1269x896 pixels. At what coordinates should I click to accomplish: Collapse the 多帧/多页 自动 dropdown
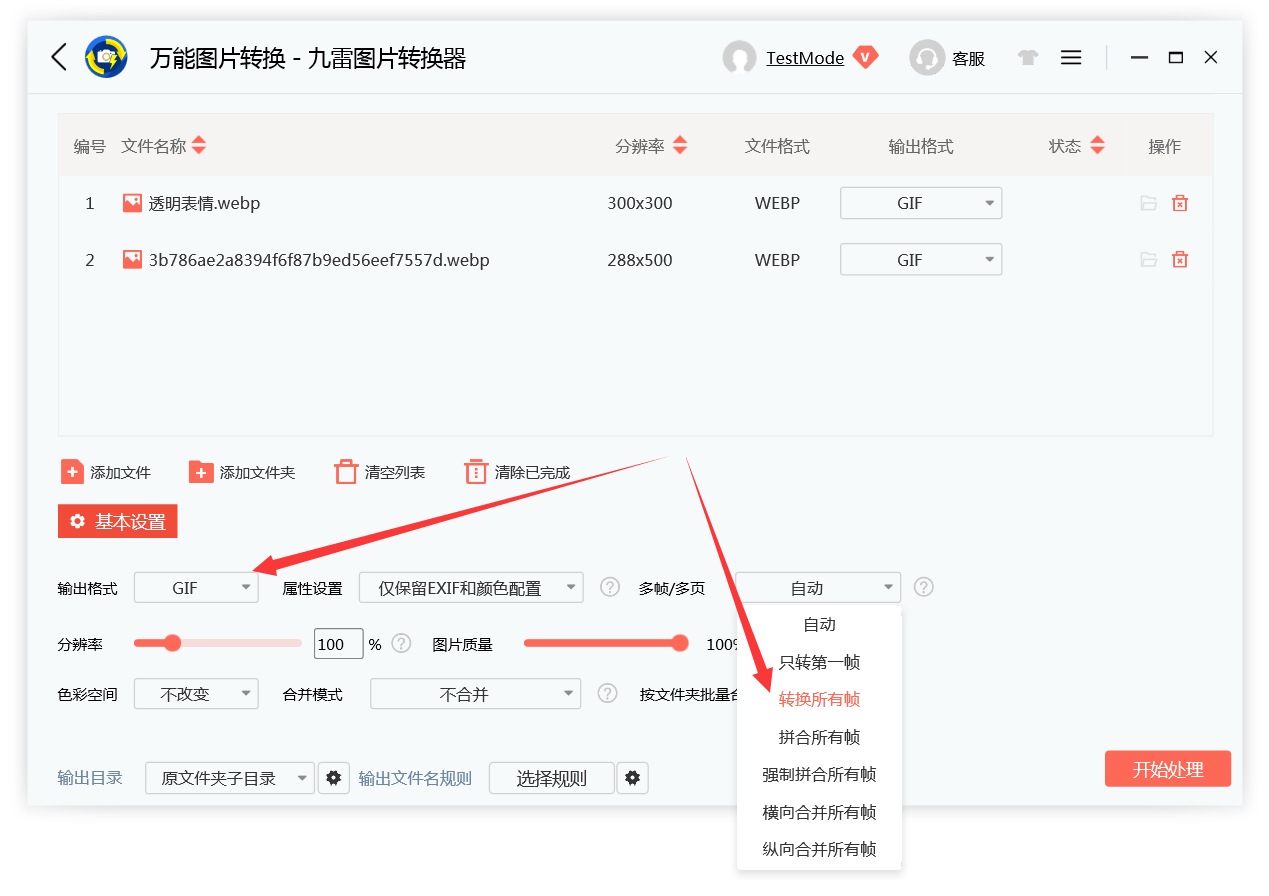[818, 588]
